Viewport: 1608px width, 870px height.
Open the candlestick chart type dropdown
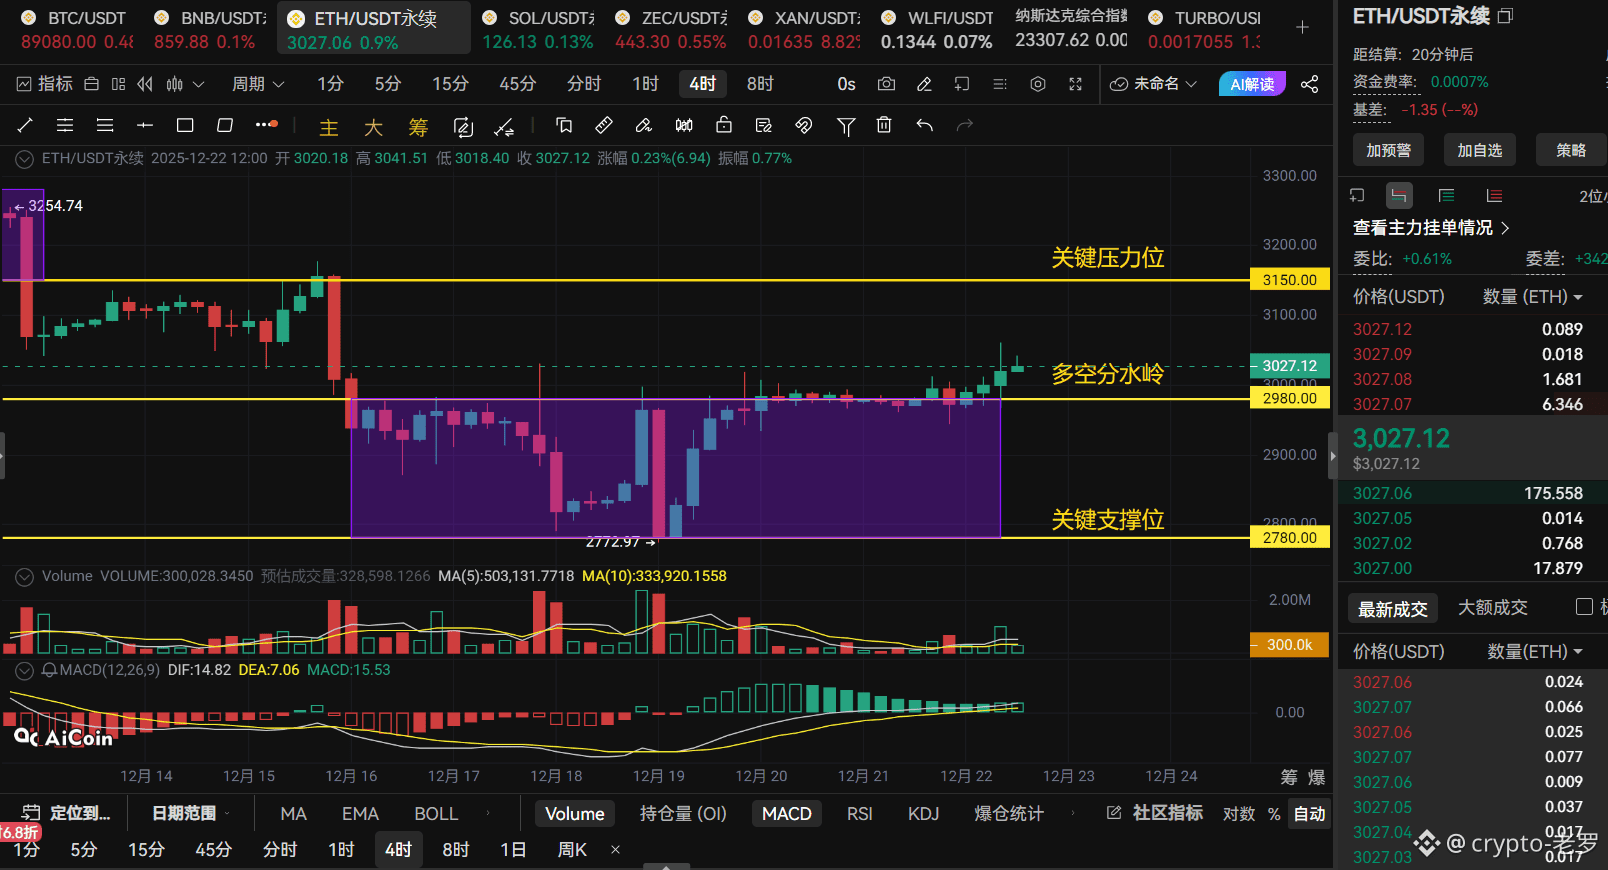(x=185, y=84)
